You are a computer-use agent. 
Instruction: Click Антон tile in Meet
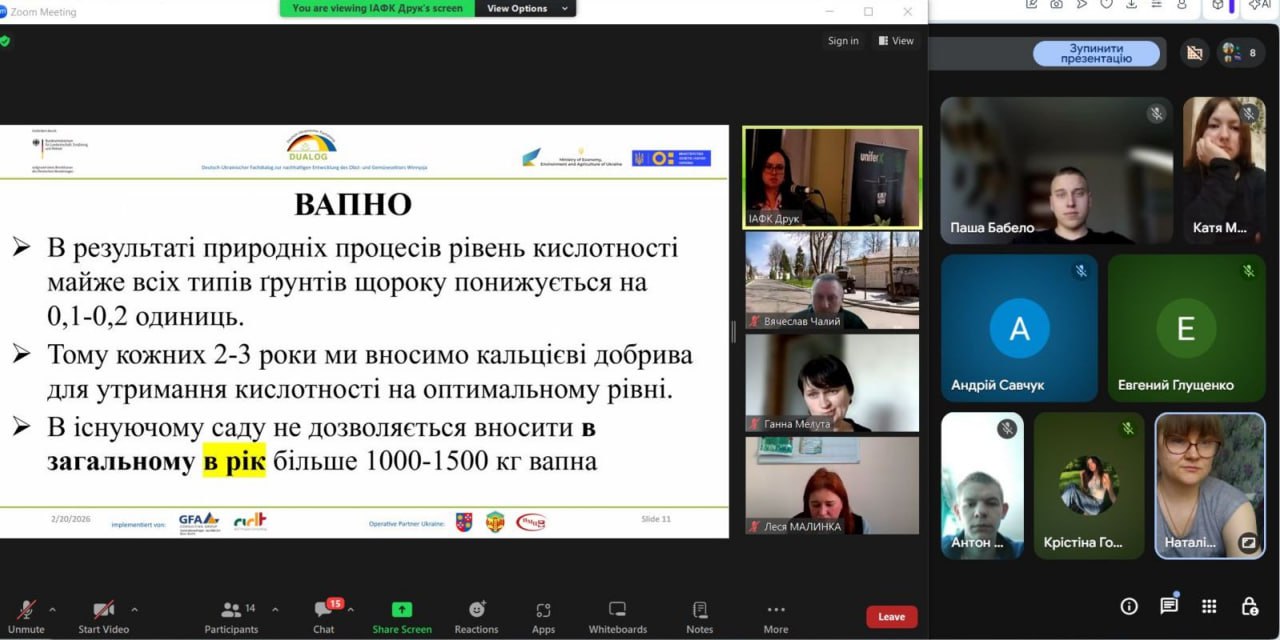click(x=982, y=485)
